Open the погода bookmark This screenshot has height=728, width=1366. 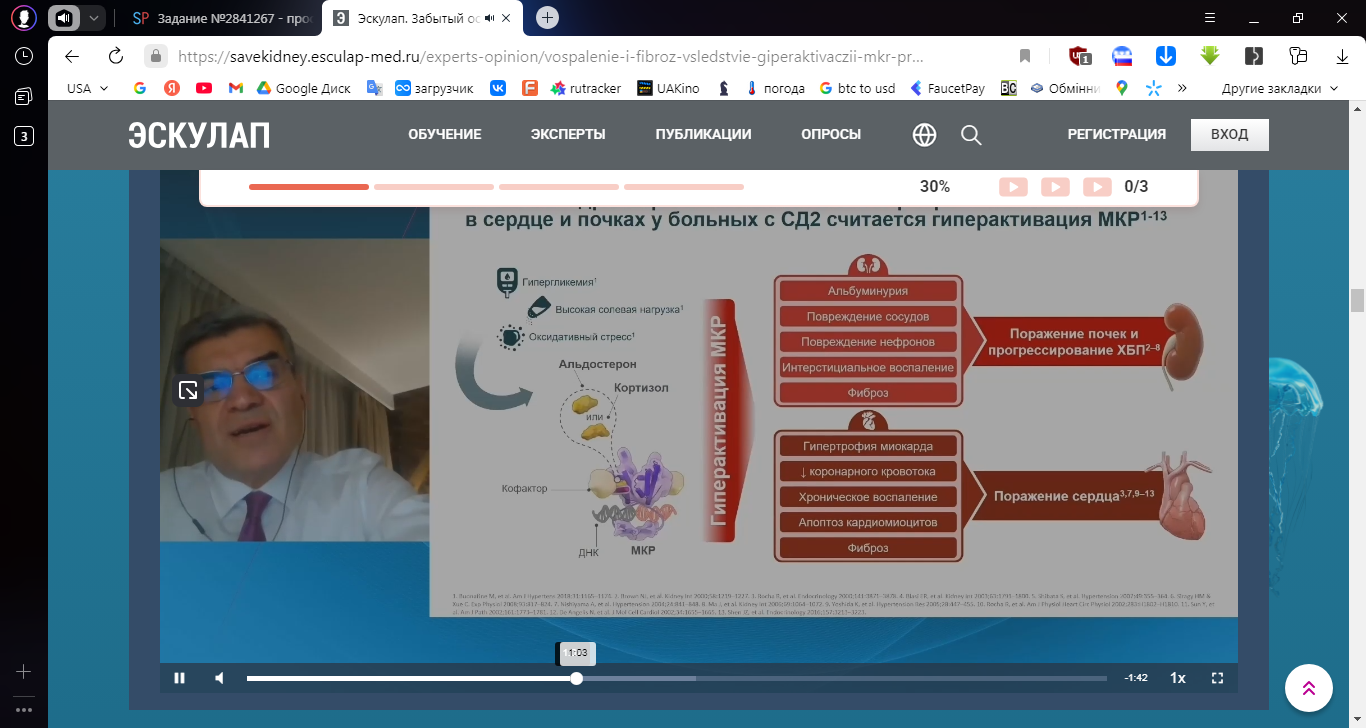point(775,88)
